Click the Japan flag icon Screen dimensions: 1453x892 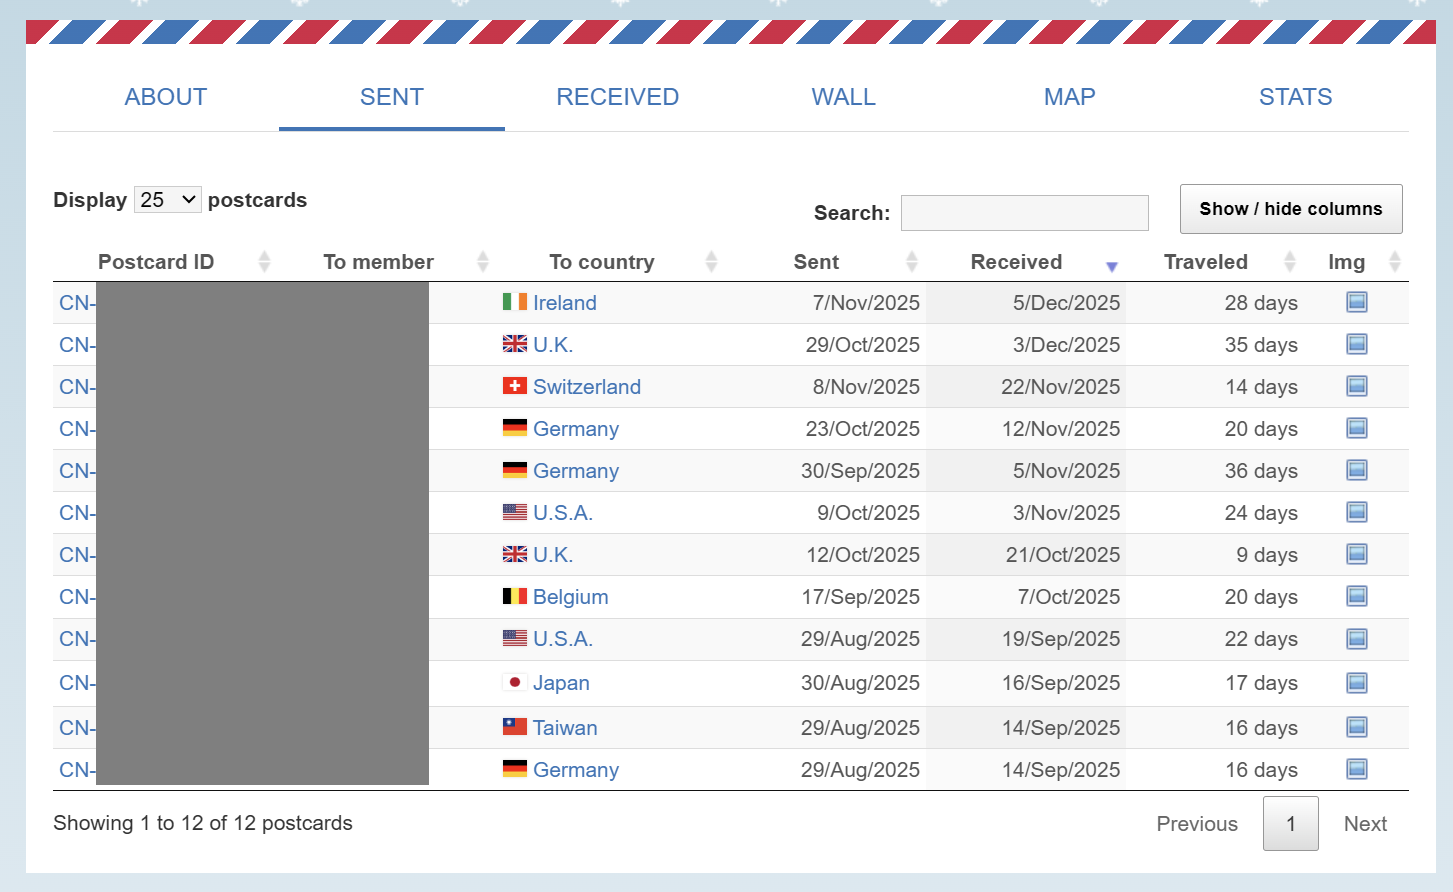tap(514, 683)
